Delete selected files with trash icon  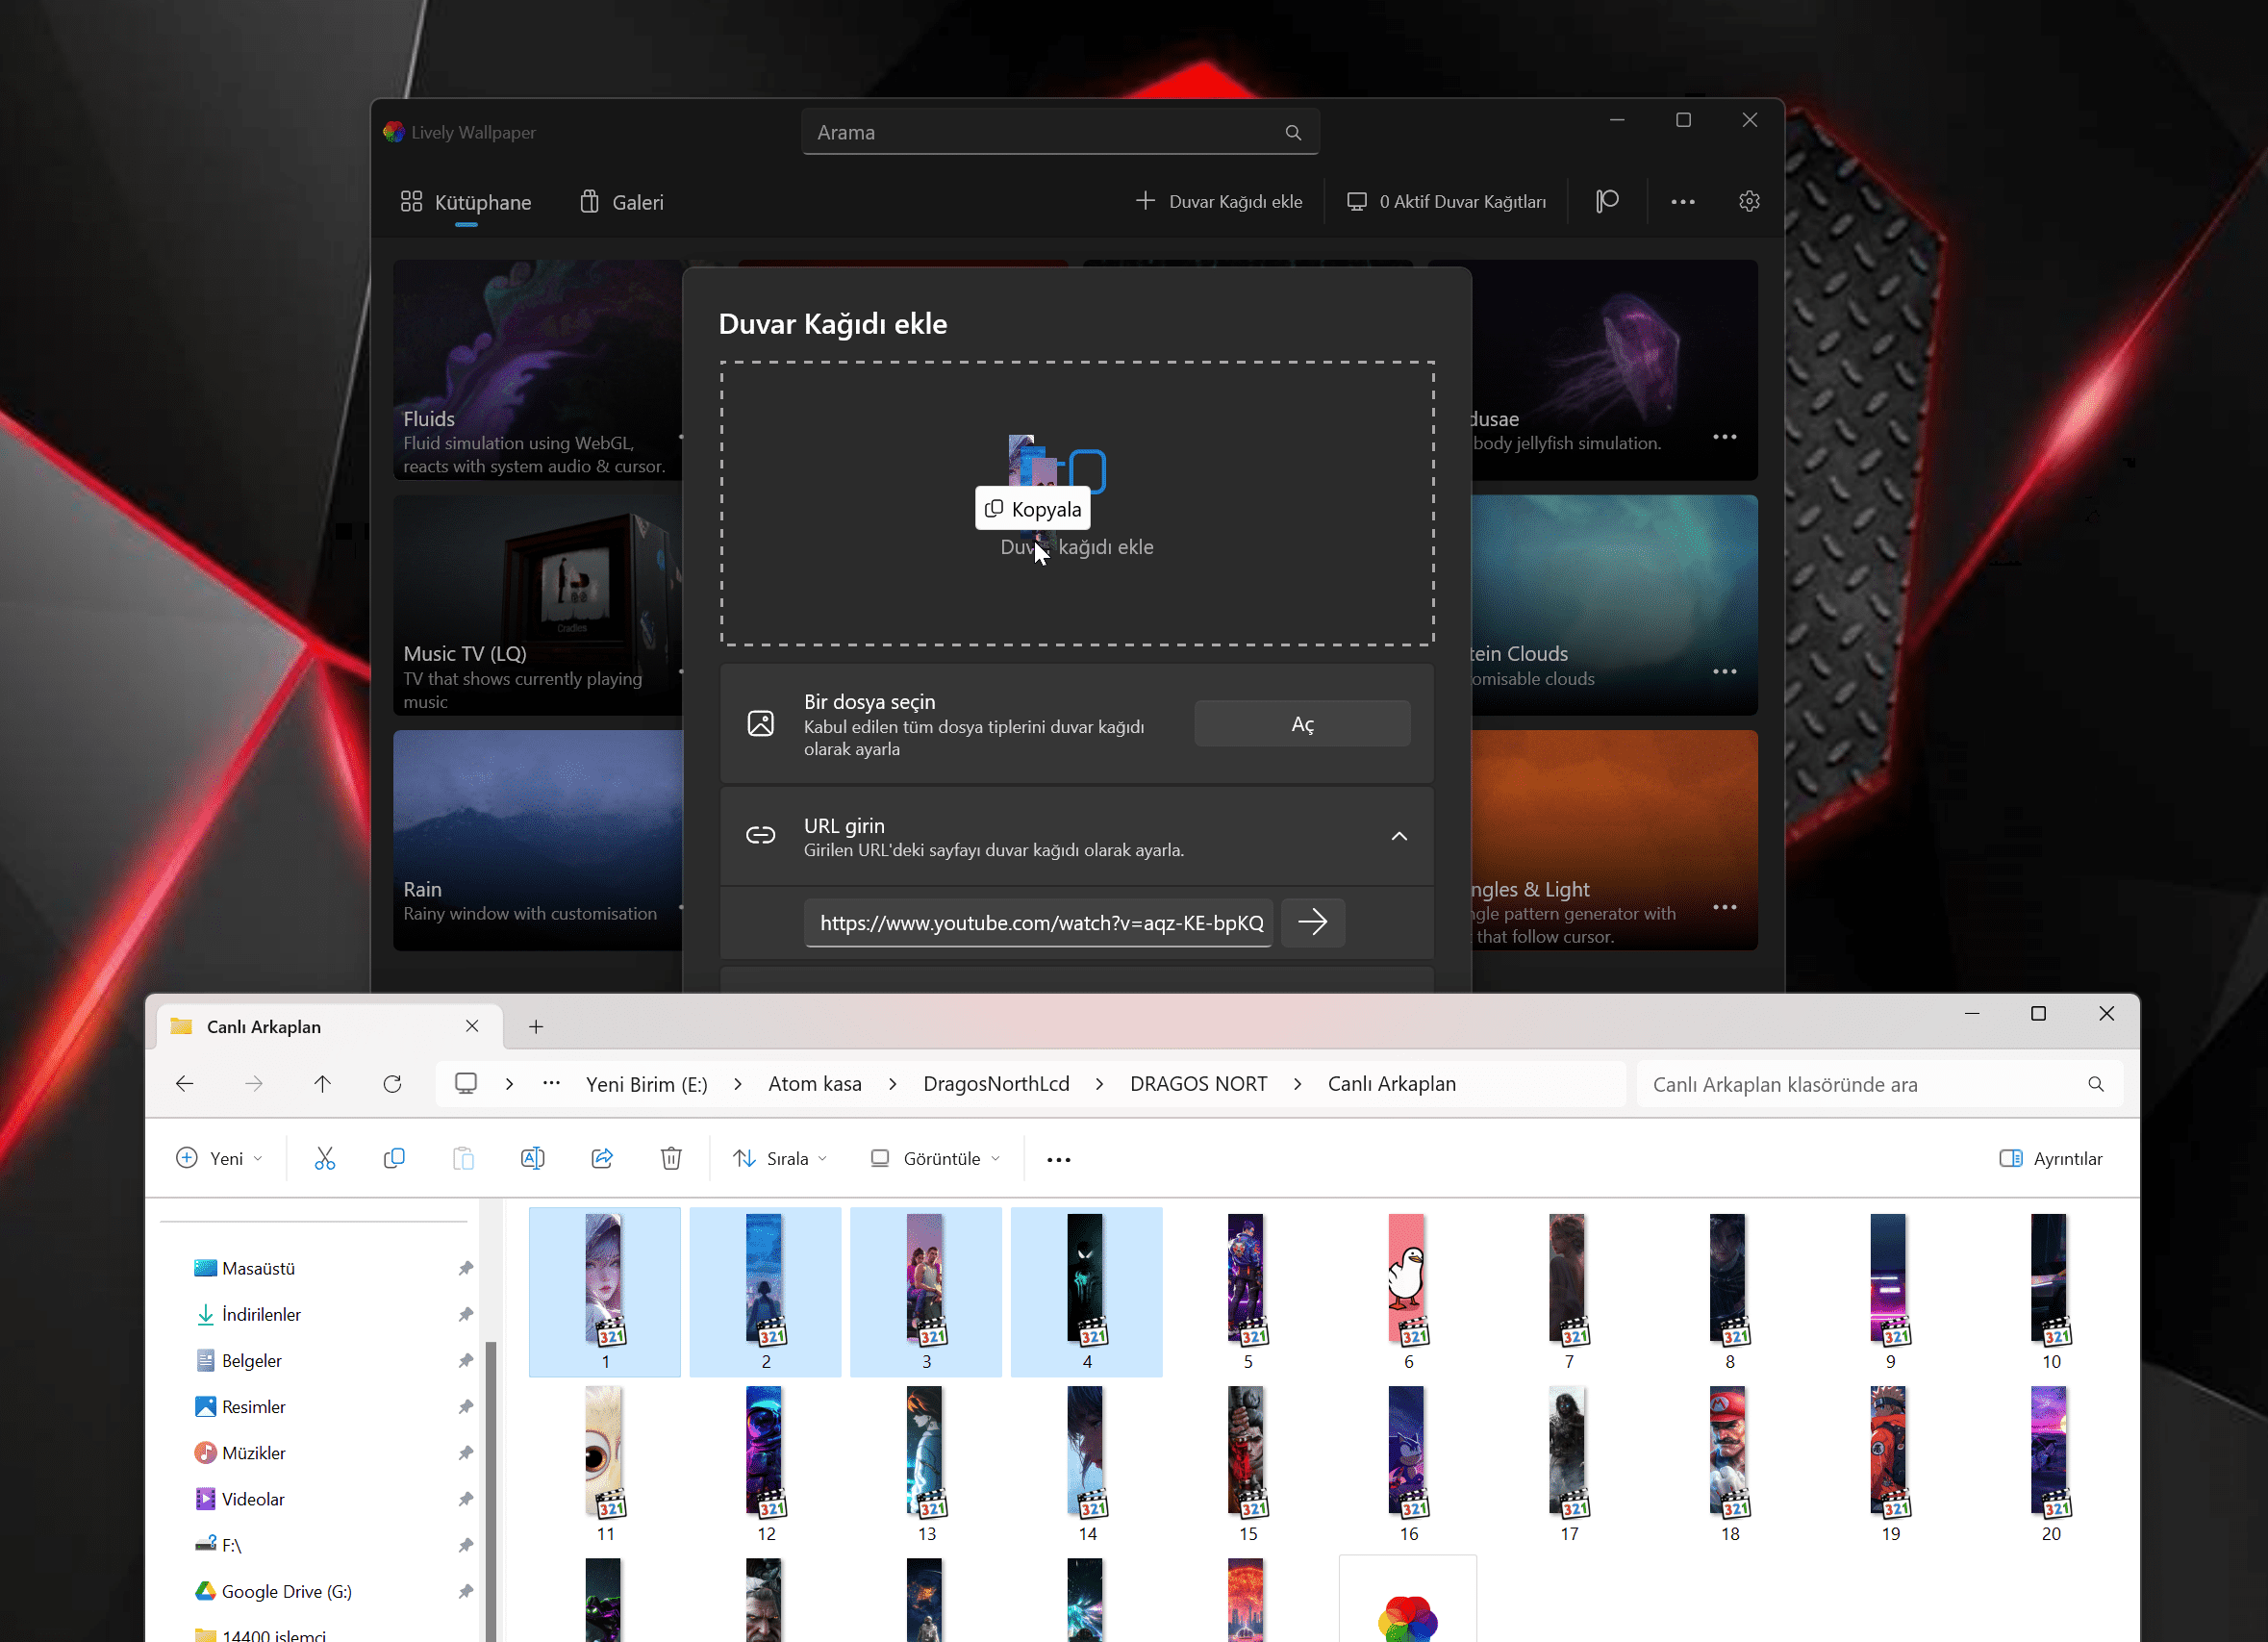pos(671,1158)
